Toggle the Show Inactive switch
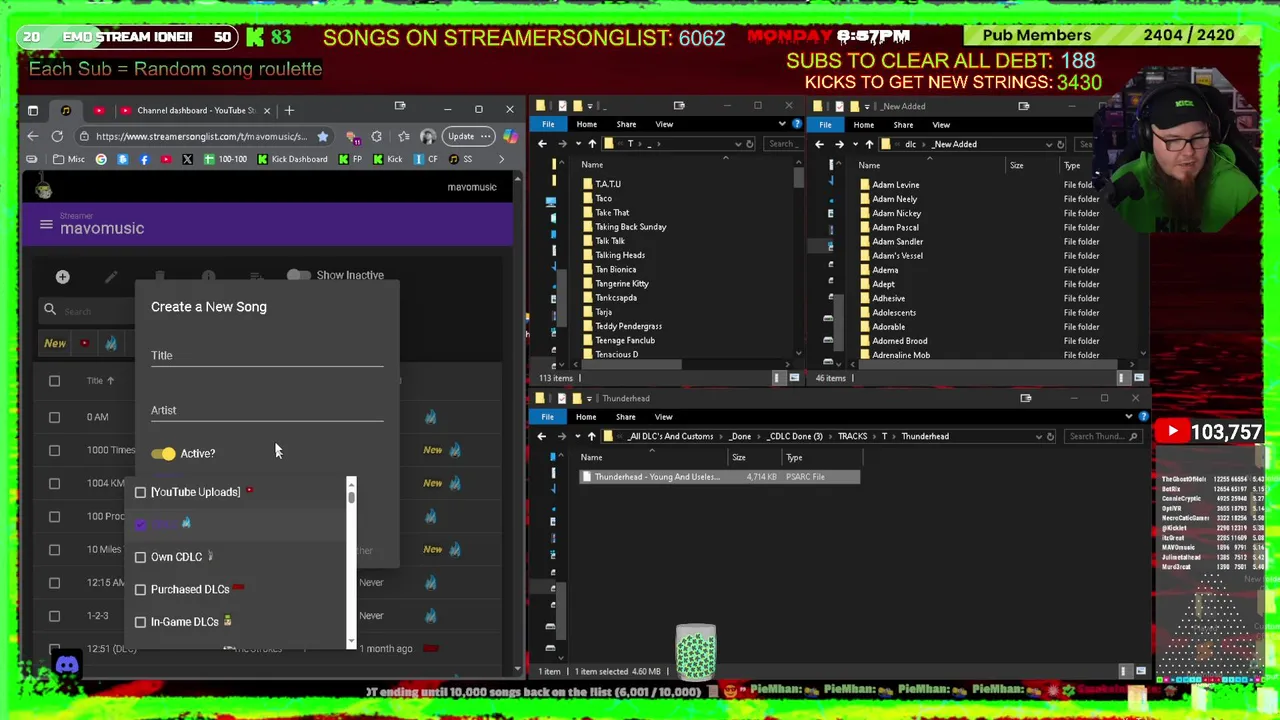The height and width of the screenshot is (720, 1280). (x=298, y=275)
